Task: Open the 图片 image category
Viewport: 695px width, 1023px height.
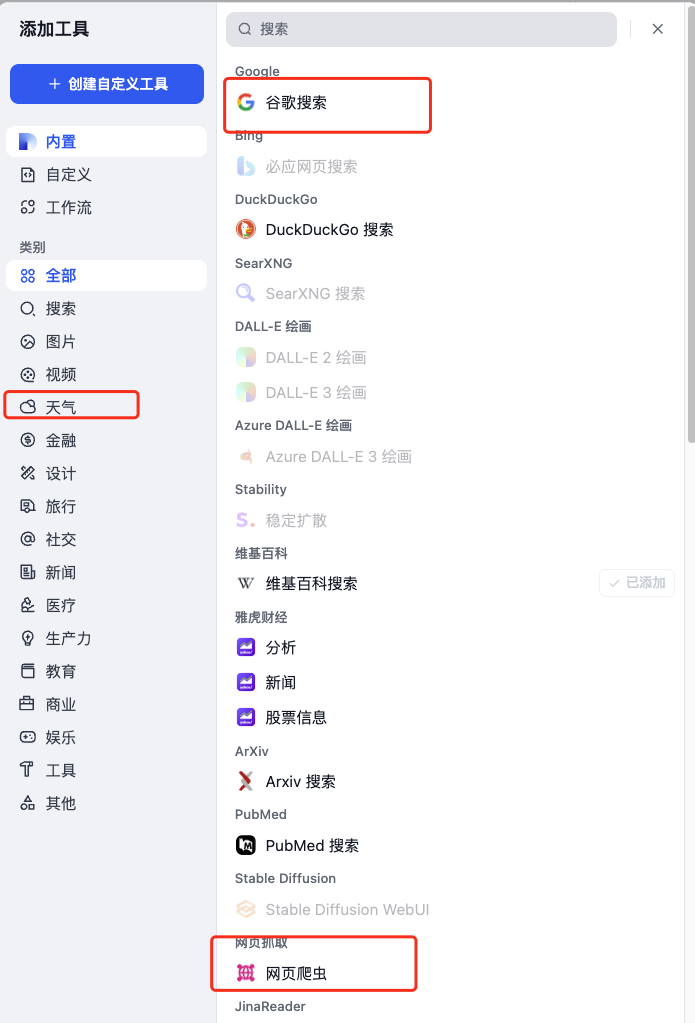Action: click(x=60, y=339)
